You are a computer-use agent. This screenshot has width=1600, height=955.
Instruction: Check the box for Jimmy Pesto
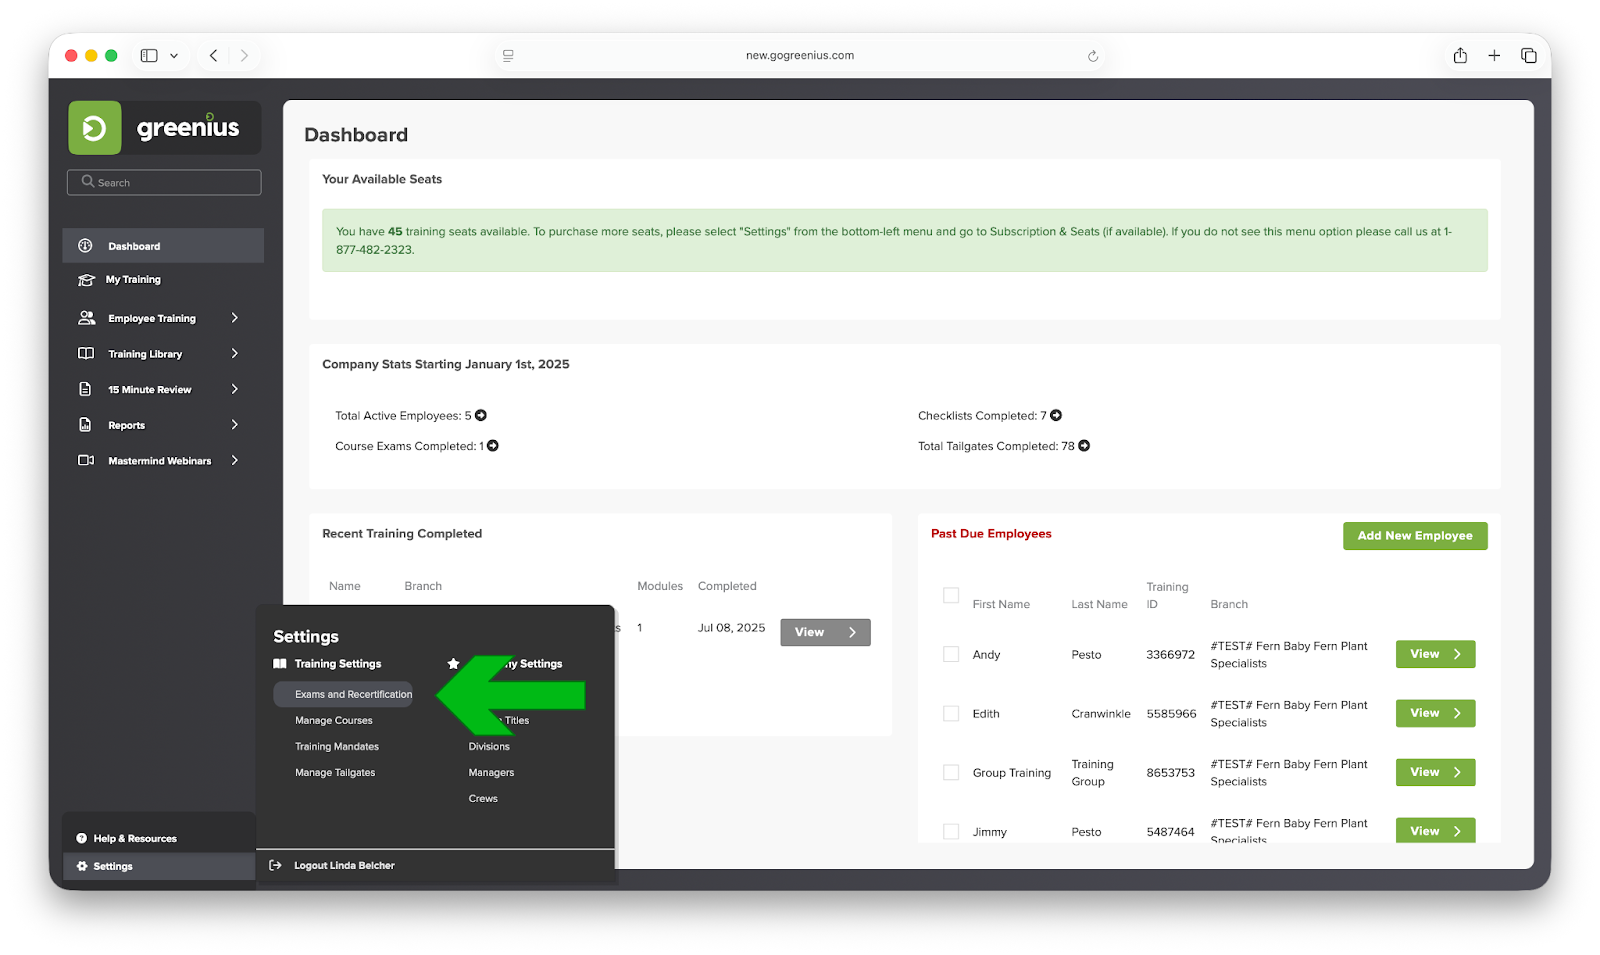pos(951,832)
